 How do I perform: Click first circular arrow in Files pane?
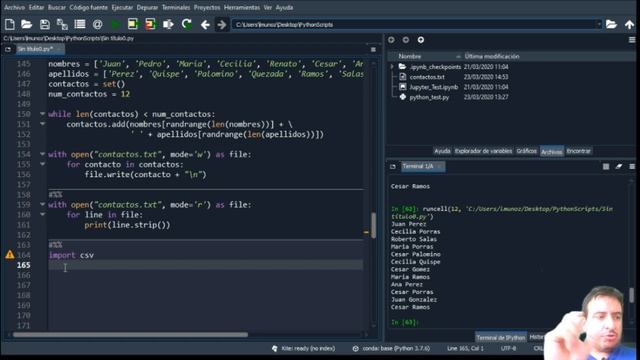click(x=391, y=40)
